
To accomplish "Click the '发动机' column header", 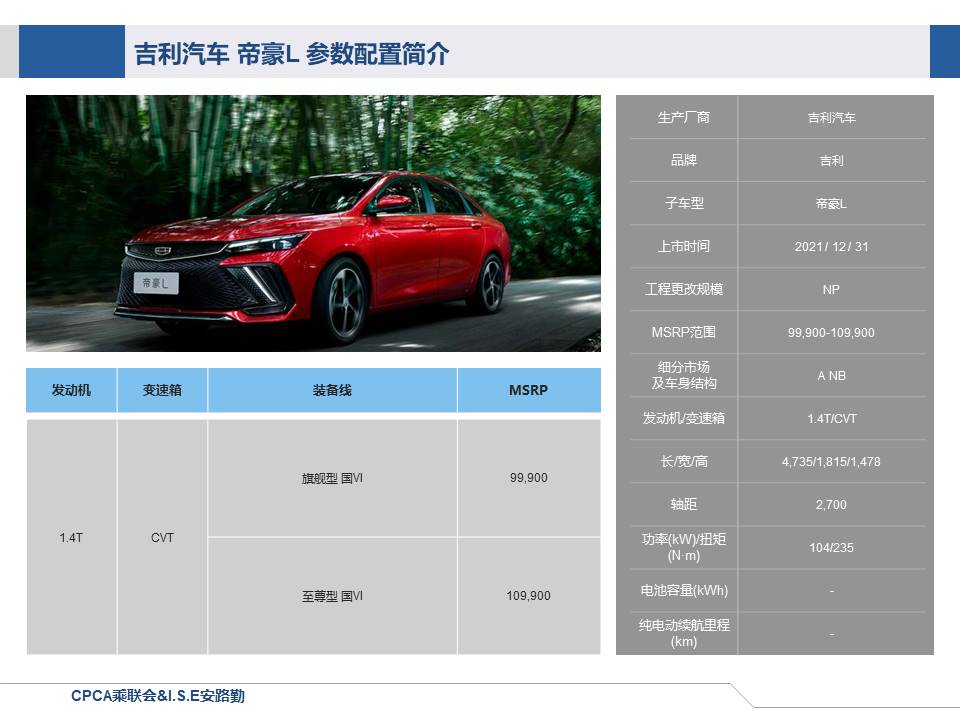I will click(x=71, y=390).
